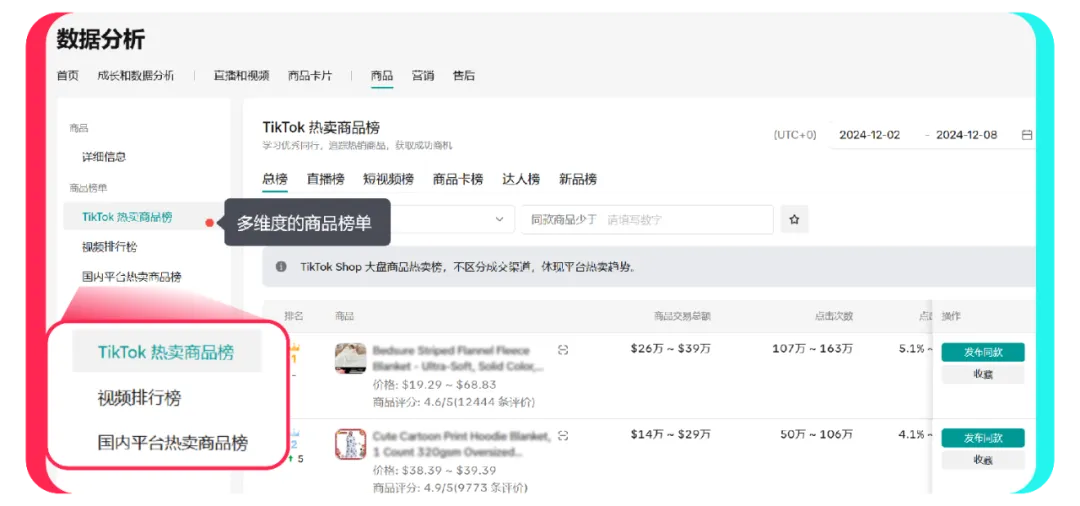
Task: Click the 数据分析 page heading
Action: (101, 39)
